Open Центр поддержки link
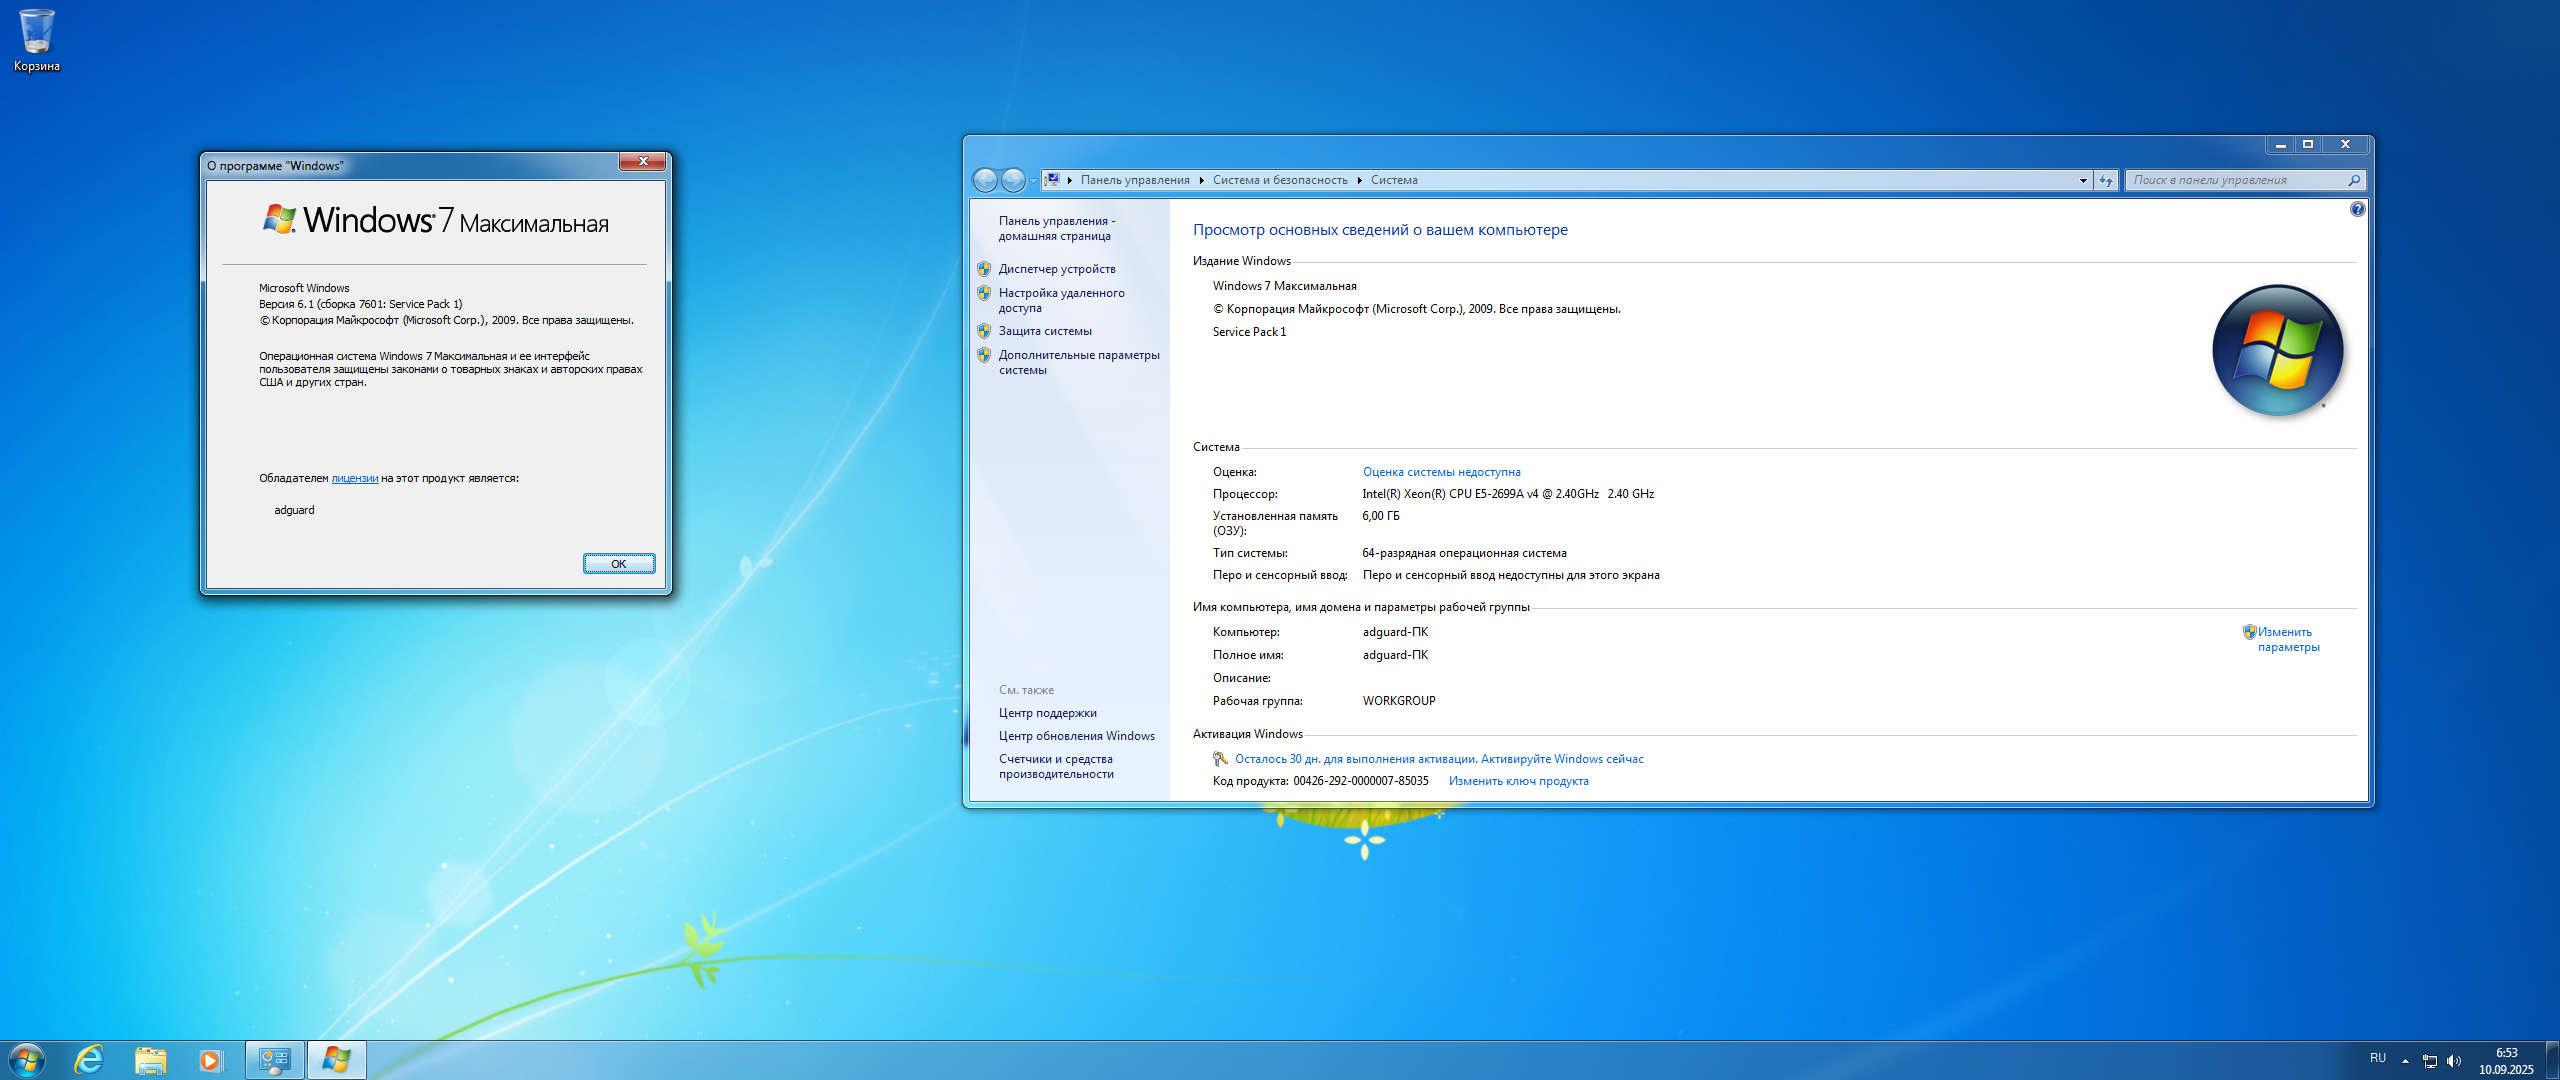Screen dimensions: 2560x1080 1047,713
